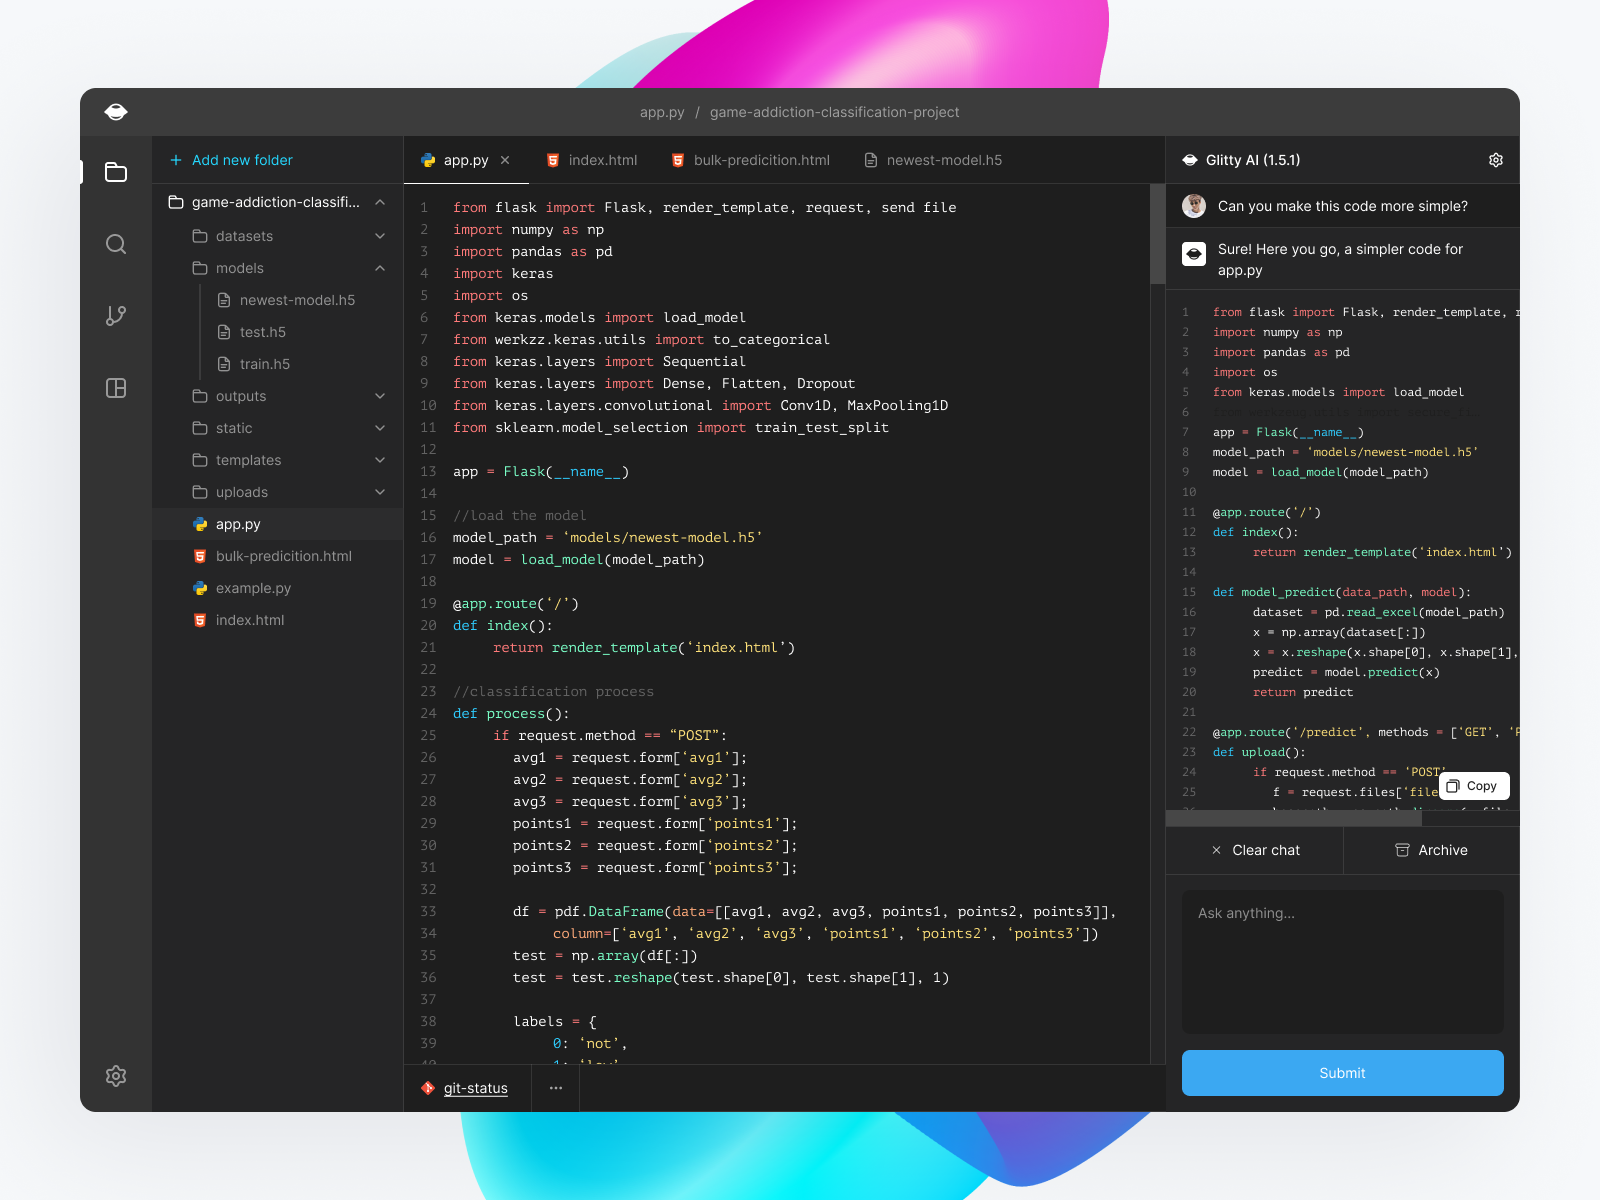Viewport: 1600px width, 1200px height.
Task: Expand the datasets folder
Action: tap(380, 236)
